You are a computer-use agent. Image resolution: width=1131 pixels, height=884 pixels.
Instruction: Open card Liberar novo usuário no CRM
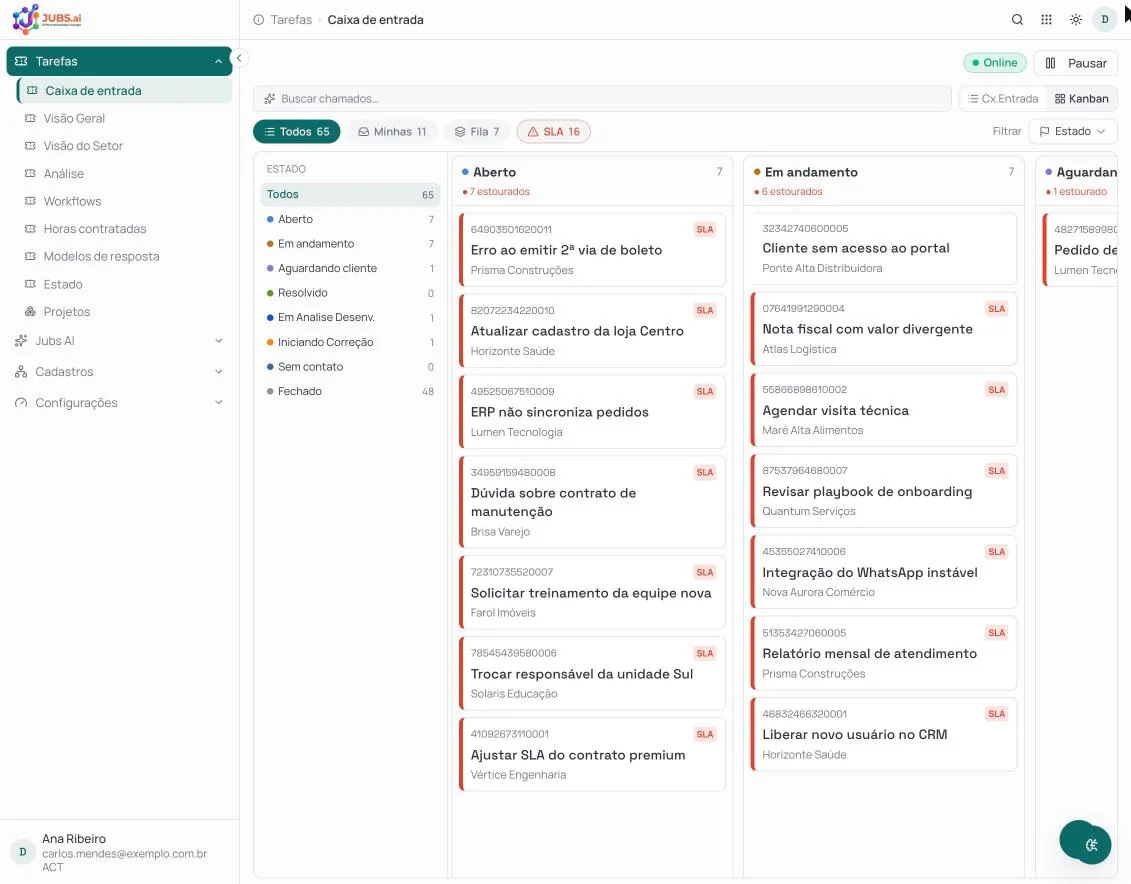pyautogui.click(x=884, y=734)
